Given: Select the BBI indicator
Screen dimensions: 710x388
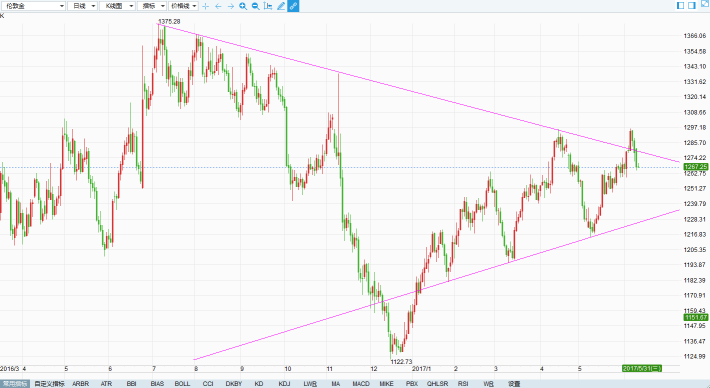Looking at the screenshot, I should (x=131, y=384).
